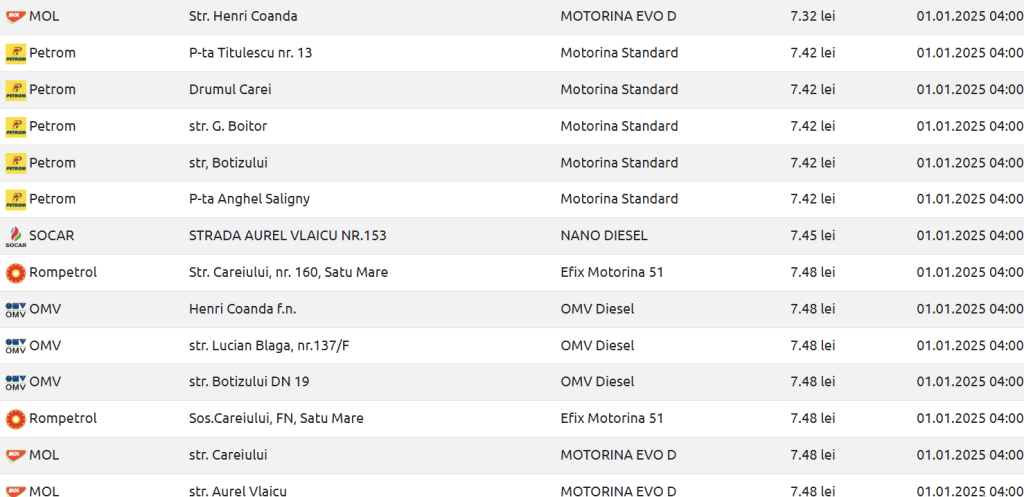The height and width of the screenshot is (497, 1024).
Task: Click Efix Motorina 51 for Sos.Careiului
Action: (612, 419)
